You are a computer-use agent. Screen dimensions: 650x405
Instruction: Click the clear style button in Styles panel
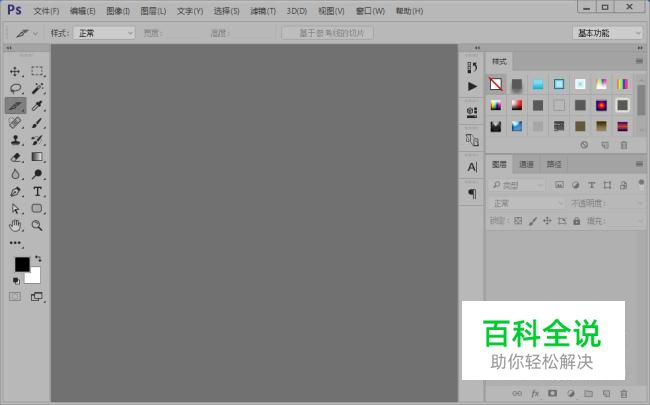pos(584,145)
